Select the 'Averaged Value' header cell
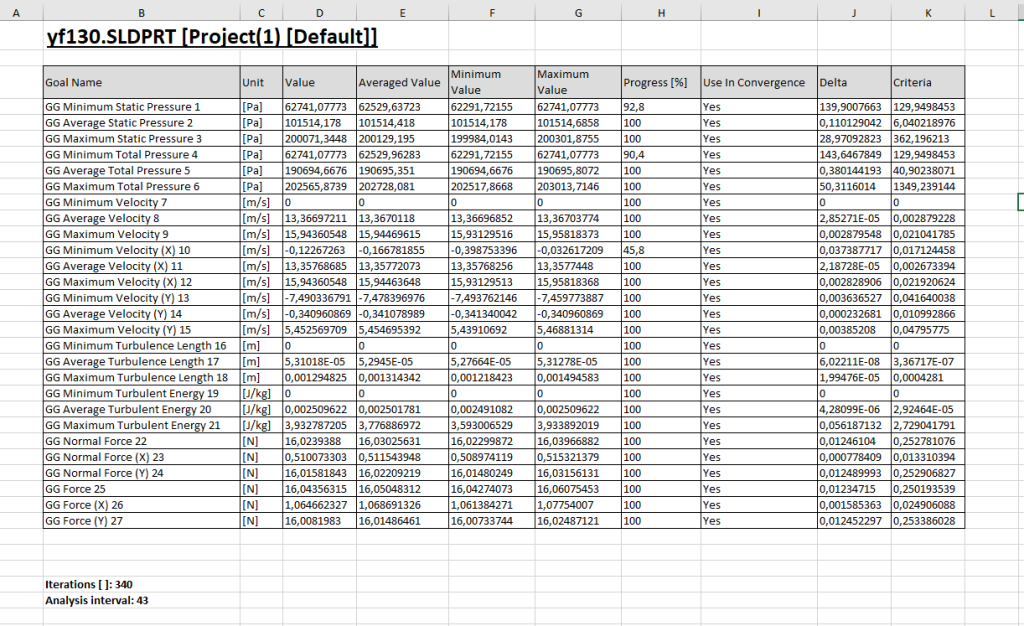1024x626 pixels. click(402, 82)
